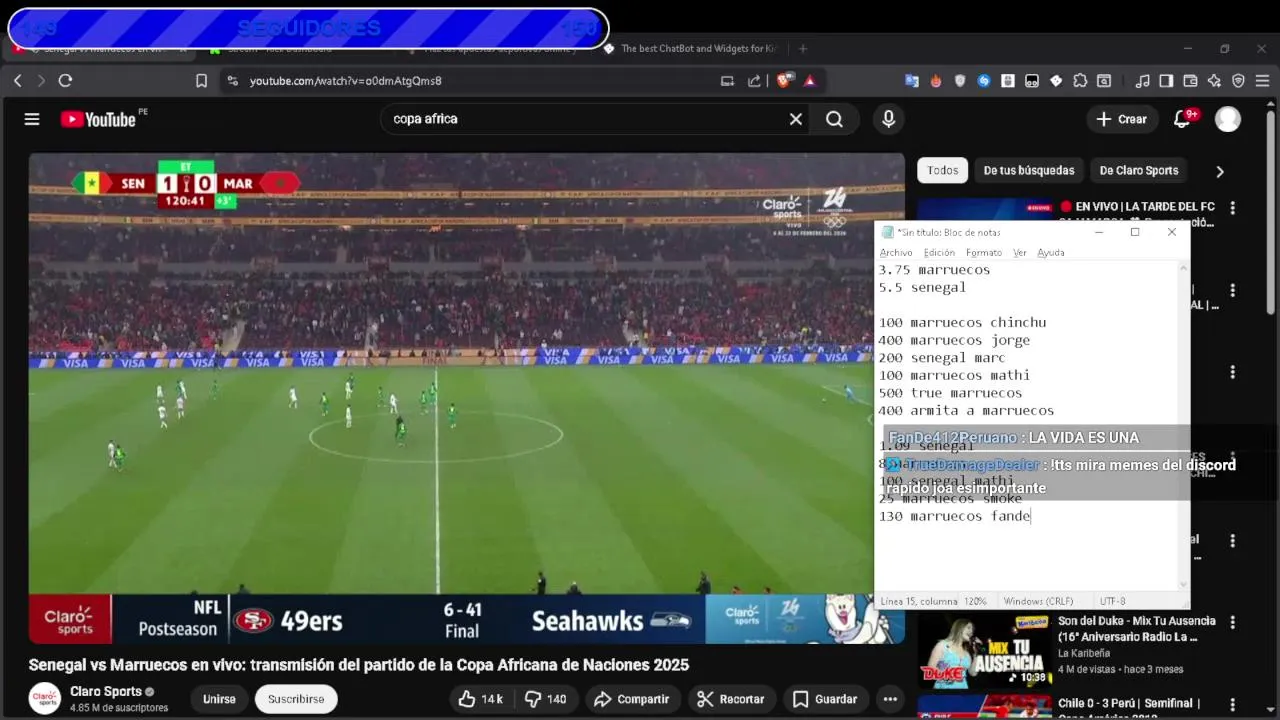Screen dimensions: 1280x720
Task: Reload the YouTube page
Action: [65, 81]
